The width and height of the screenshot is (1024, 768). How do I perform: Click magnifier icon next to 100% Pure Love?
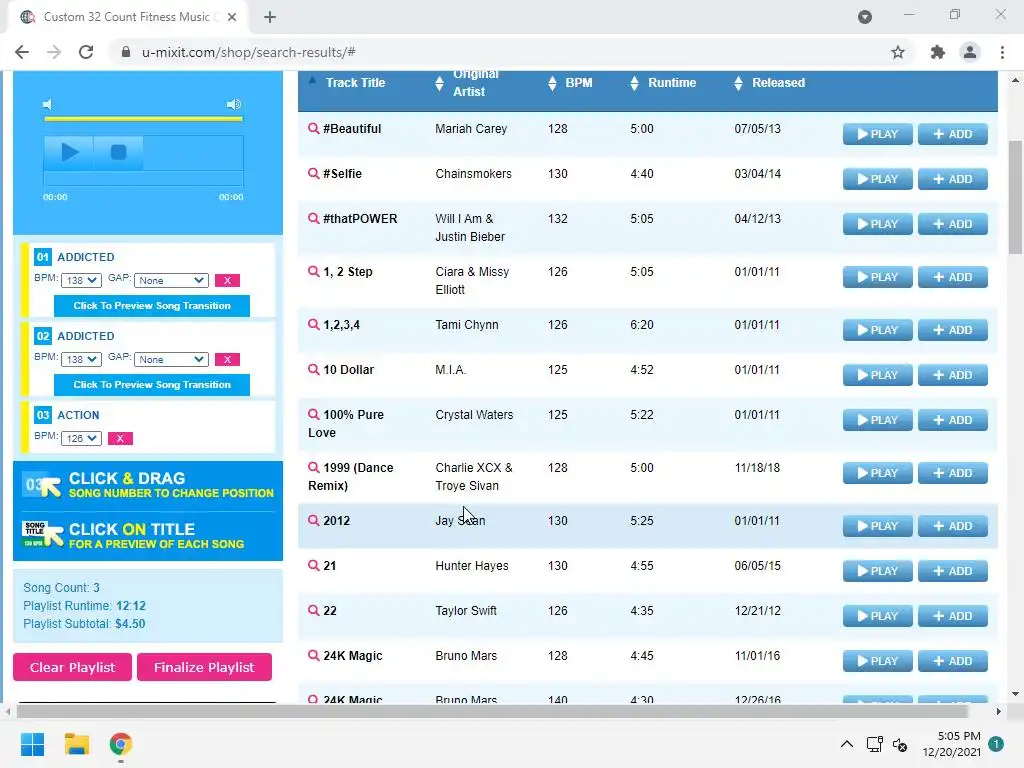click(313, 415)
